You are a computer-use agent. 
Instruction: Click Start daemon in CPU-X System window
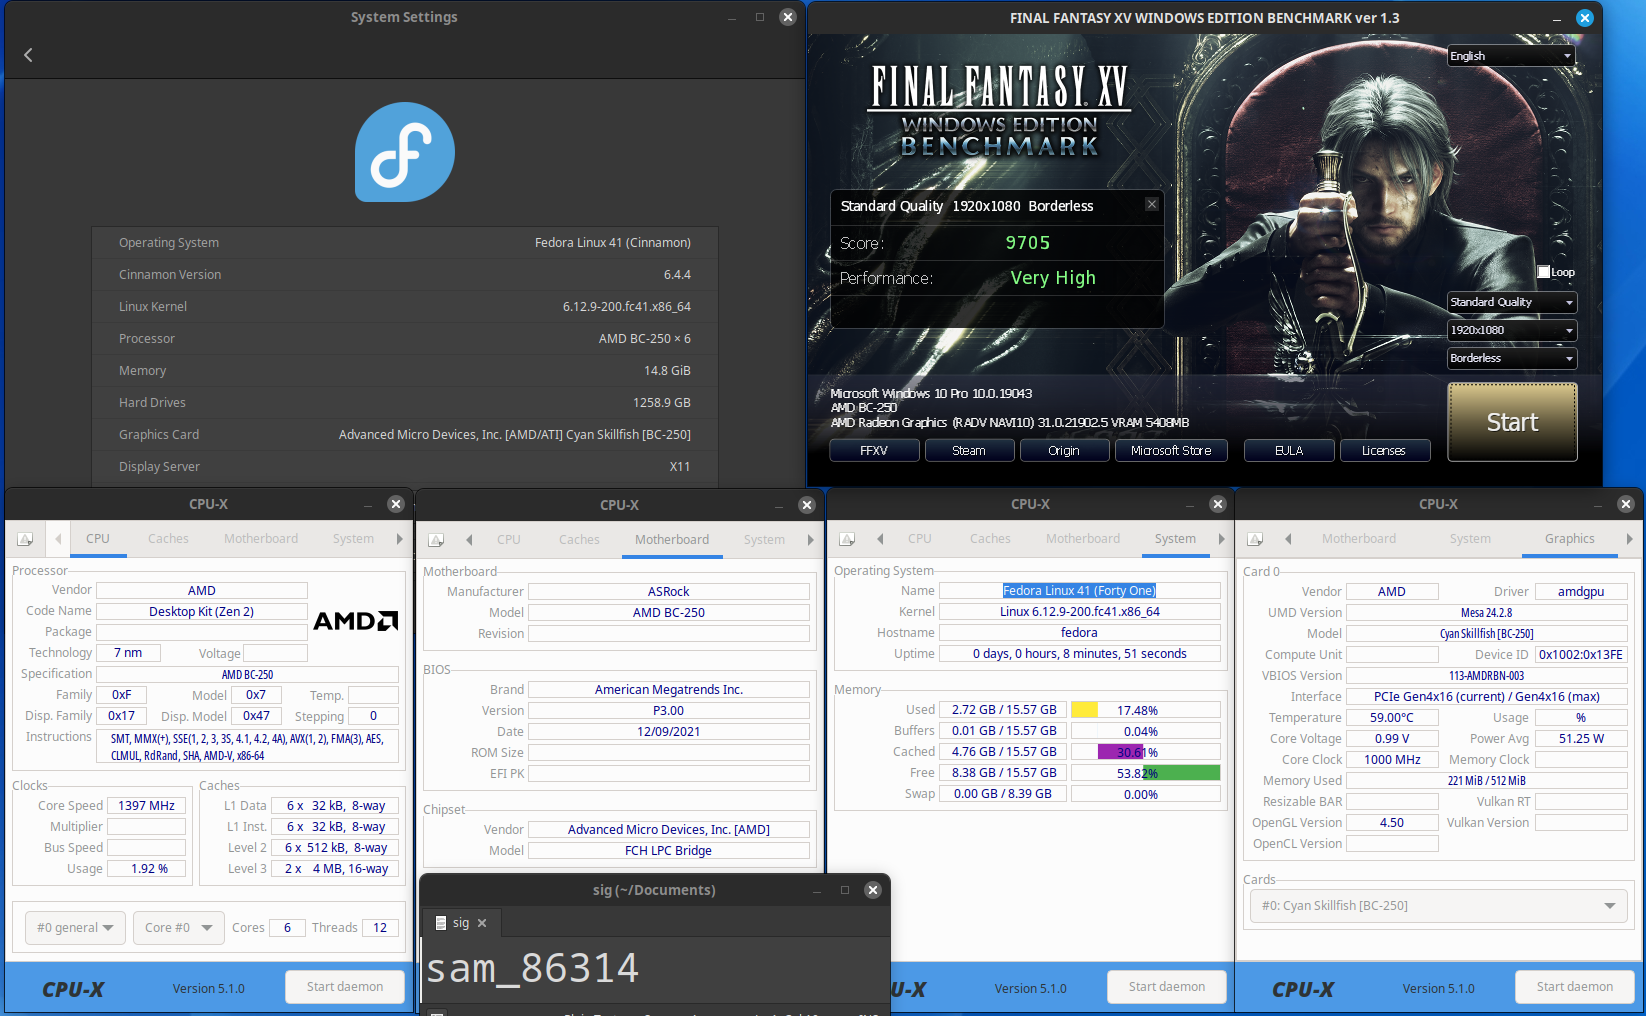pos(1167,987)
